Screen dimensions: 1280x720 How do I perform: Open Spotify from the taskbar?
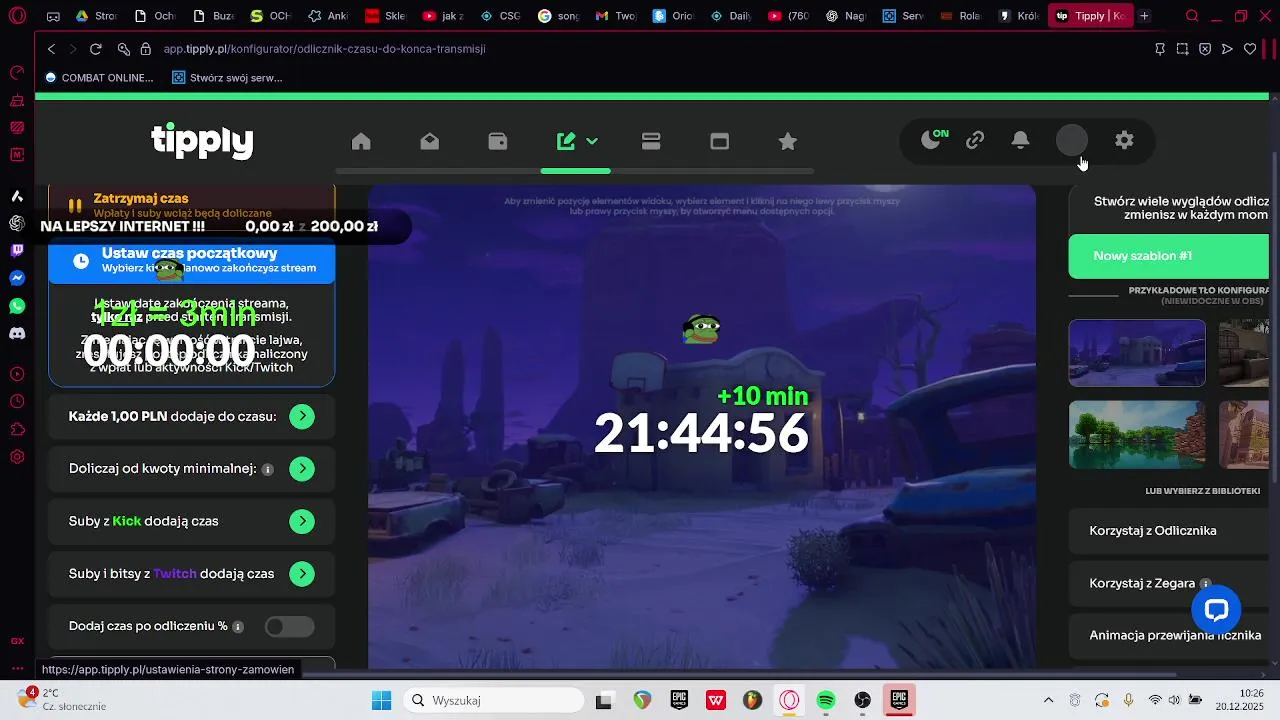click(826, 700)
